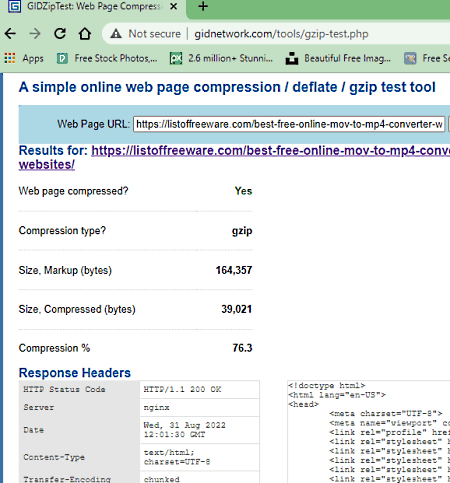Select the 'Yes' compressed value
This screenshot has width=450, height=483.
(x=243, y=191)
